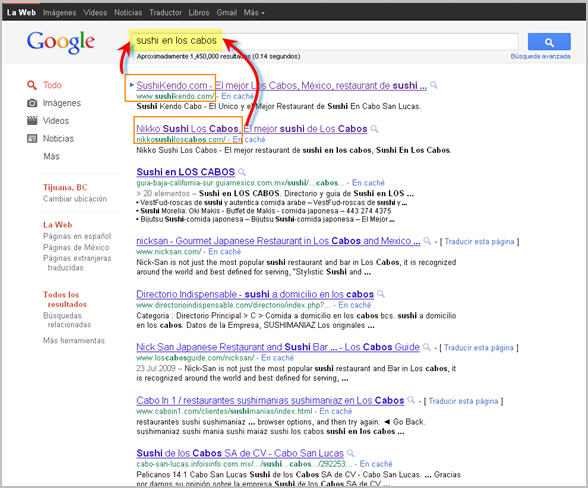View En caché for www.nicksan.com
Viewport: 588px width, 488px height.
pos(224,252)
